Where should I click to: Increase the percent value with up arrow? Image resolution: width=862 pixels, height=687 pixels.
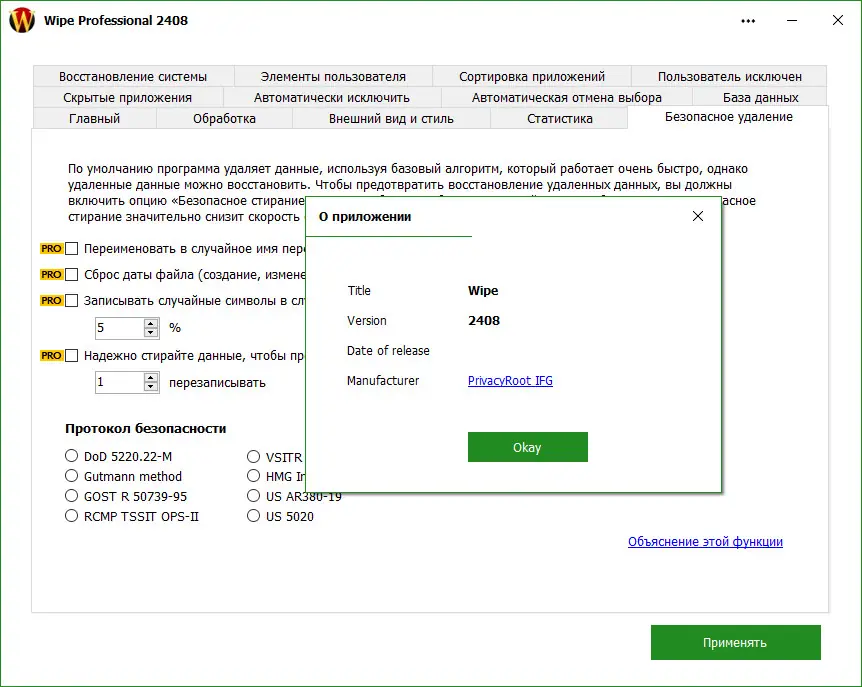[151, 323]
